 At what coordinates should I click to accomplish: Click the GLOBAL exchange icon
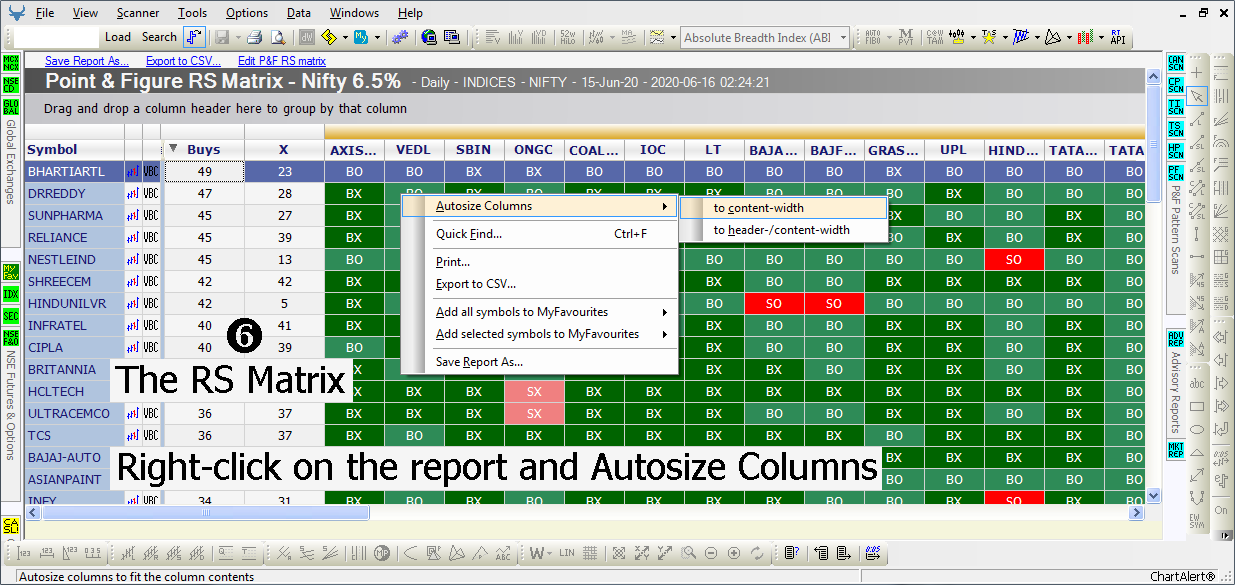[11, 106]
